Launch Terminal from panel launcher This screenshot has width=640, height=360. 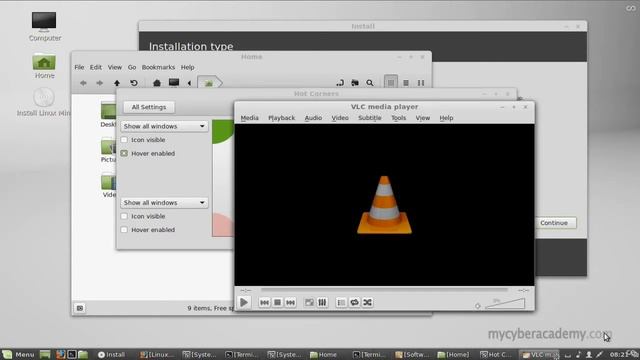tap(72, 354)
